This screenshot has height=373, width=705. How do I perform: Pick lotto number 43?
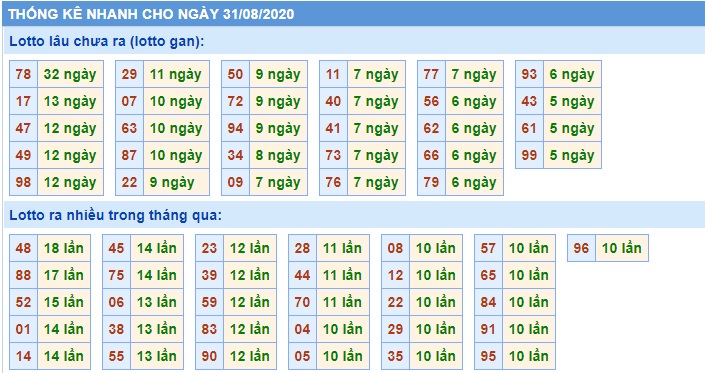tap(530, 101)
